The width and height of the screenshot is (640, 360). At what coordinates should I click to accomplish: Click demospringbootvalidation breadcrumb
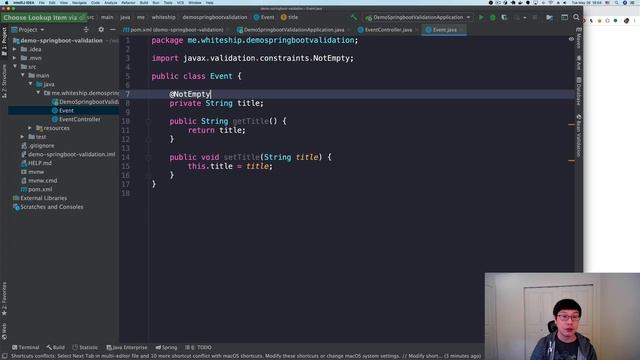pyautogui.click(x=215, y=17)
